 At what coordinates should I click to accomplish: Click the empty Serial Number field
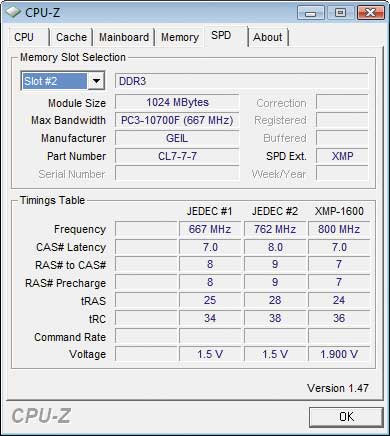[x=177, y=174]
